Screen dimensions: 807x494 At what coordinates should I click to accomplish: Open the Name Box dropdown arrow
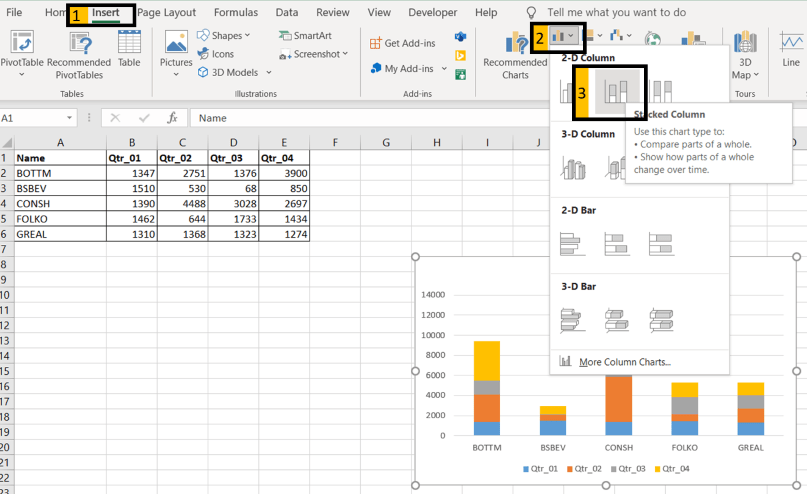click(x=69, y=118)
